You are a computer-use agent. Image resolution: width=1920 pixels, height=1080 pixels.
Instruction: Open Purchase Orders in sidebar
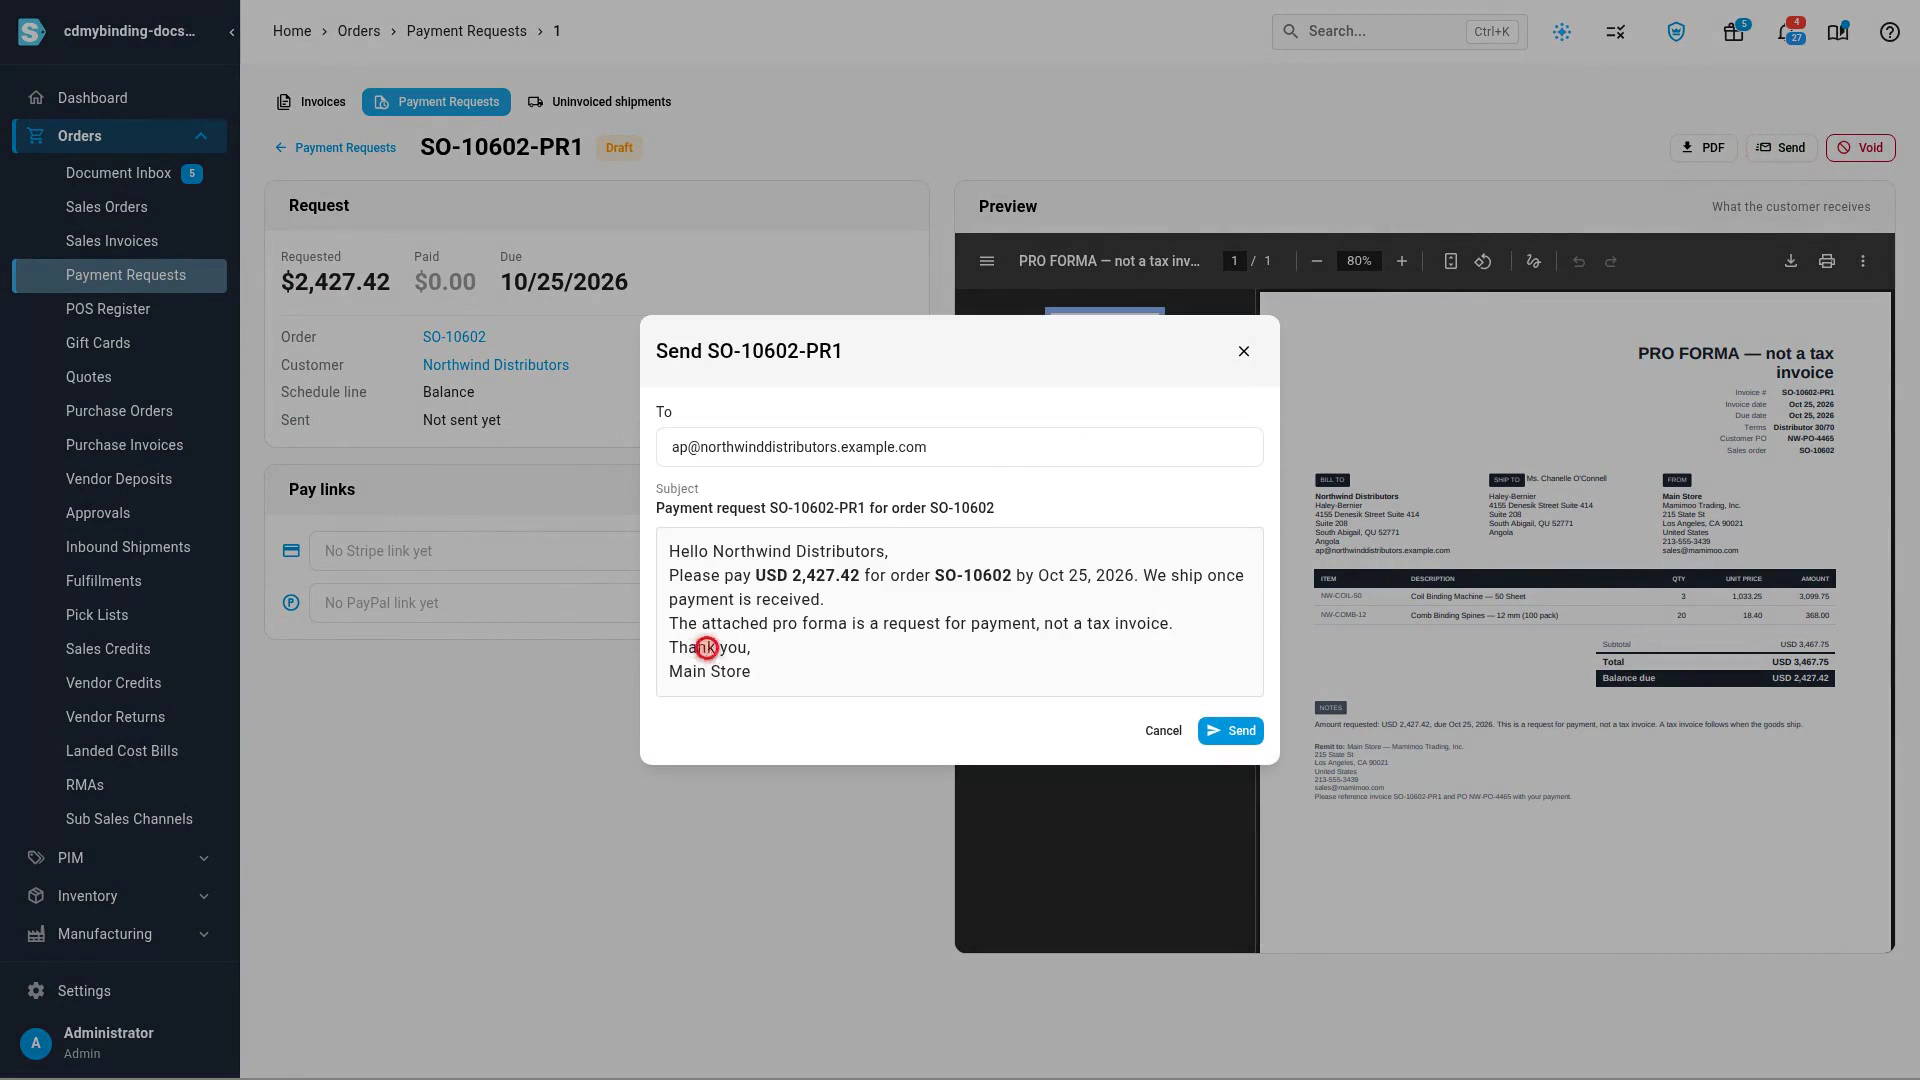click(x=120, y=411)
